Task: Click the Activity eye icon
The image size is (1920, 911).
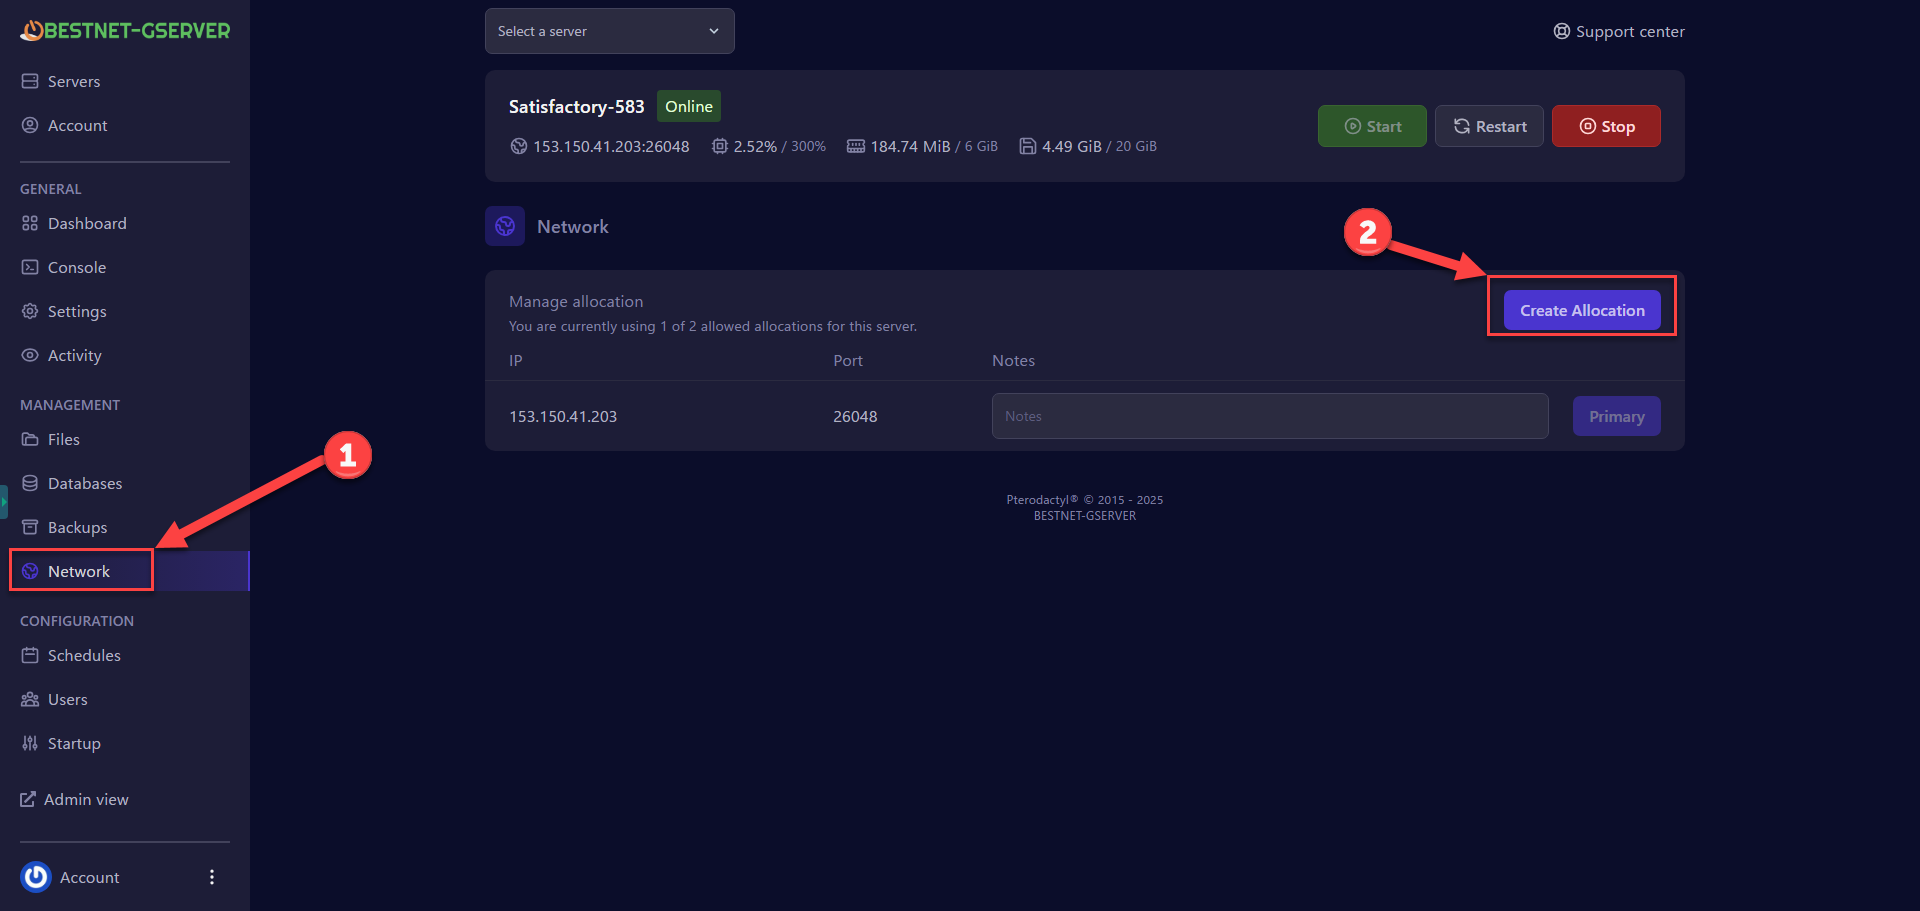Action: click(30, 355)
